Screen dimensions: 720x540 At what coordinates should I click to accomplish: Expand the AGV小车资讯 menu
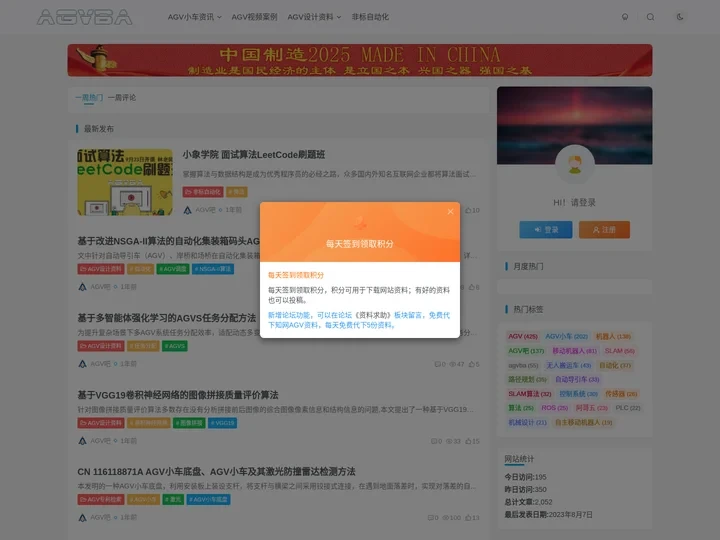click(194, 17)
